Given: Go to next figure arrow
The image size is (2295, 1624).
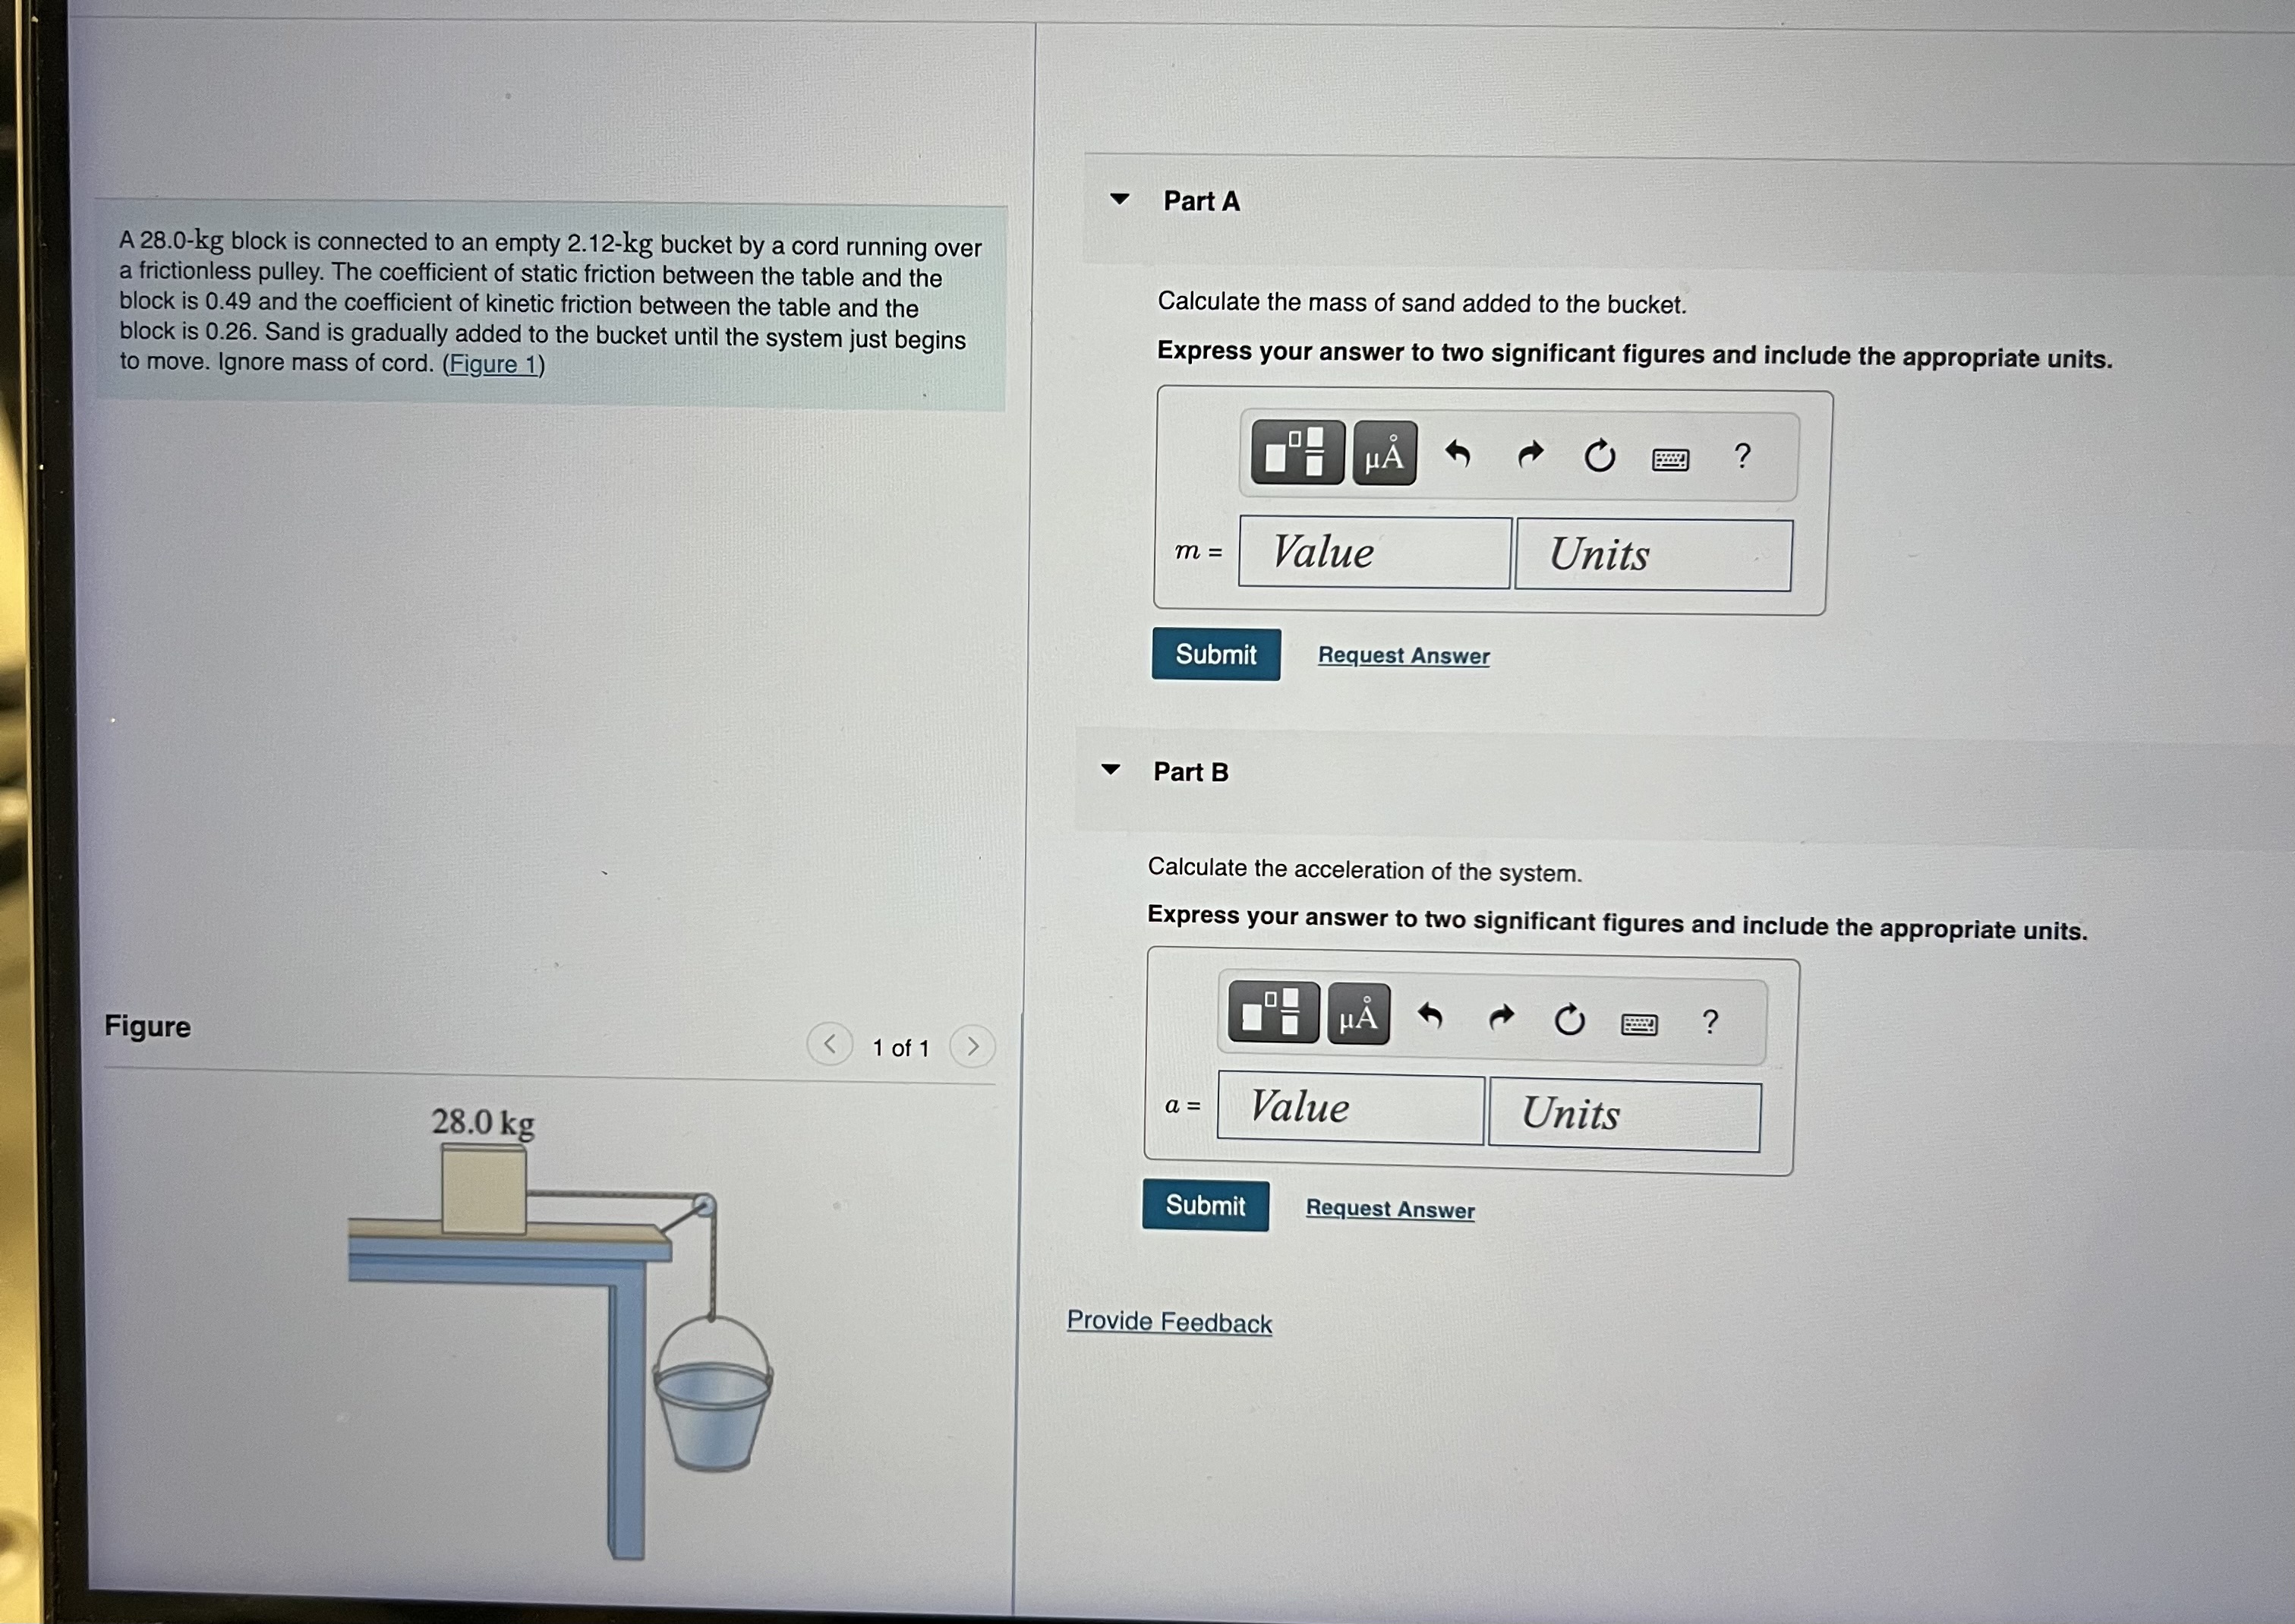Looking at the screenshot, I should click(x=972, y=1046).
